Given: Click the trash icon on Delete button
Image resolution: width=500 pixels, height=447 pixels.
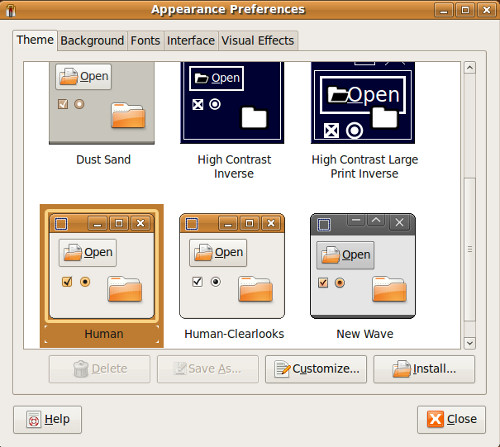Looking at the screenshot, I should point(81,369).
